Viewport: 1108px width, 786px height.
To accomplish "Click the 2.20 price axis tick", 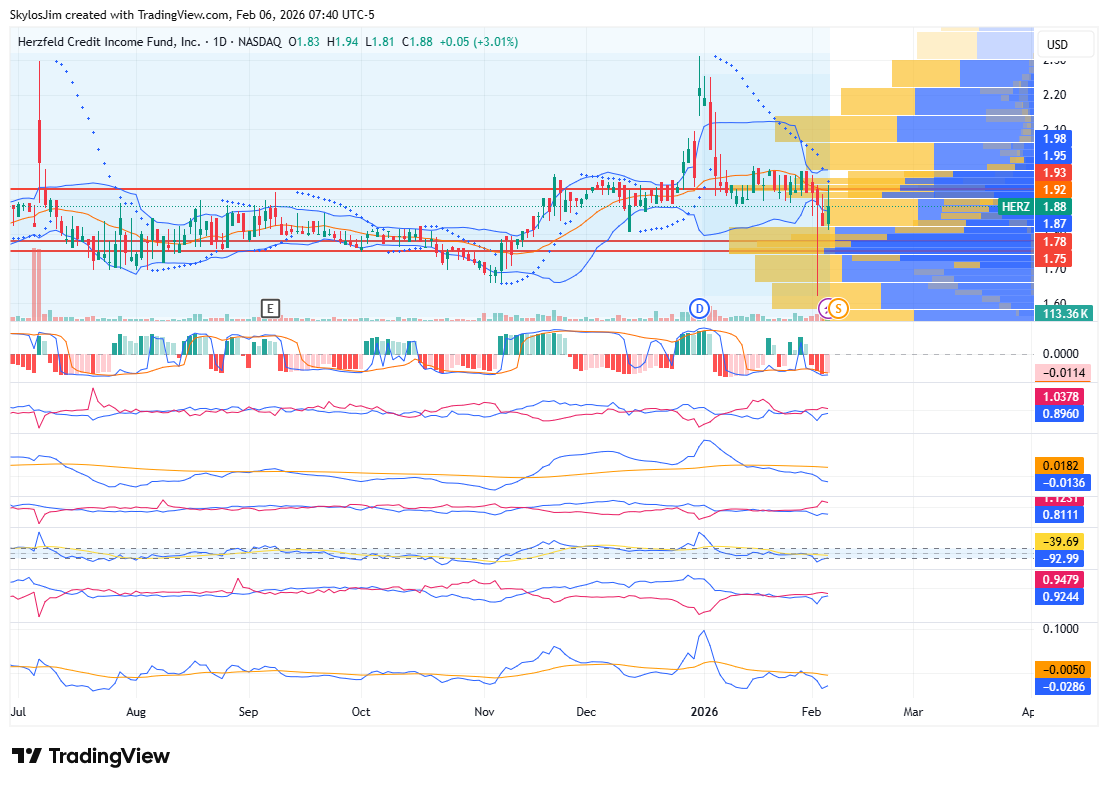I will pos(1054,95).
